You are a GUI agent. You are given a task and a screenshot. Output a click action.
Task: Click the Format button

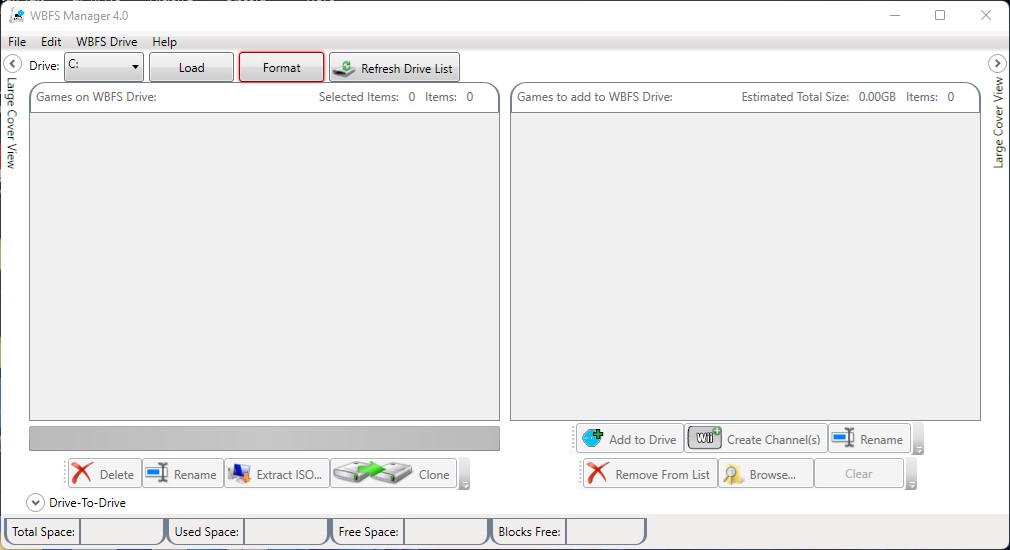281,68
